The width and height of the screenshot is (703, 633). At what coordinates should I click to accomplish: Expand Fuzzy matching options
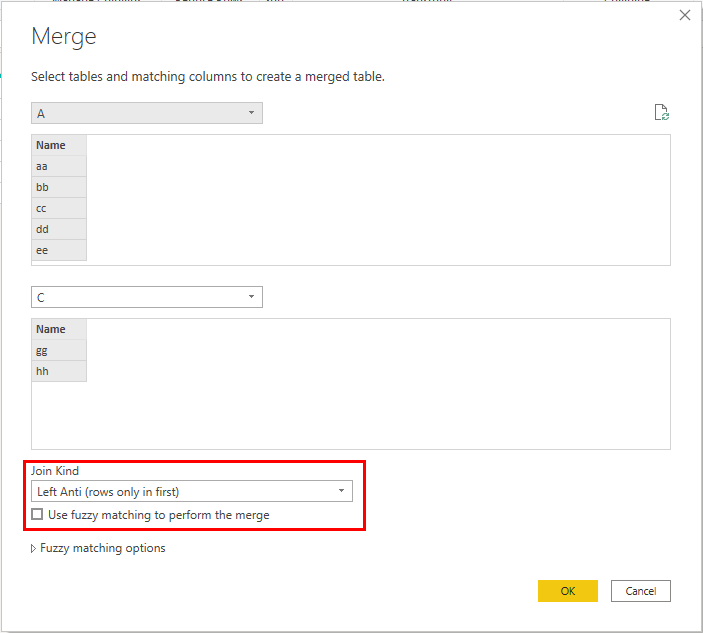pos(98,548)
